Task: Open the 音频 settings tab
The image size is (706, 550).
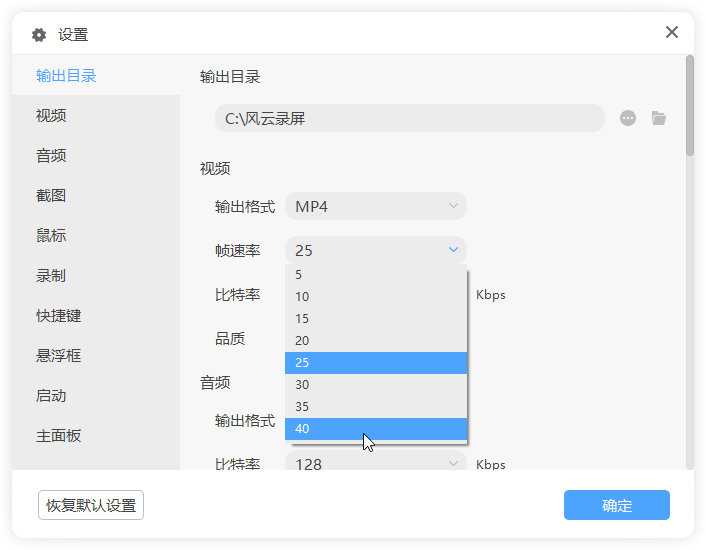Action: 51,156
